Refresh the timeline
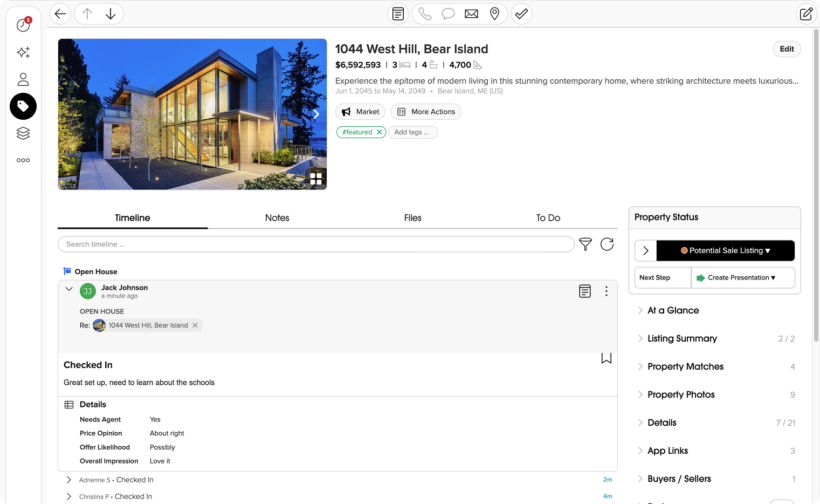The height and width of the screenshot is (504, 820). [607, 244]
